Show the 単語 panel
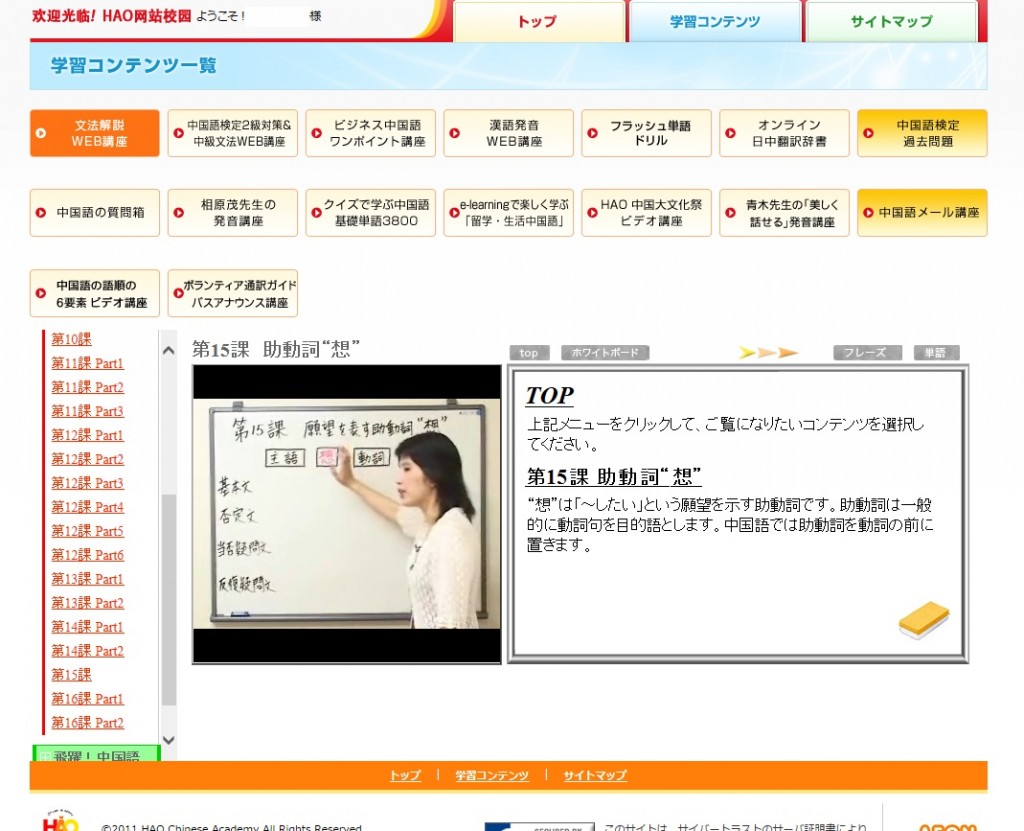 935,353
